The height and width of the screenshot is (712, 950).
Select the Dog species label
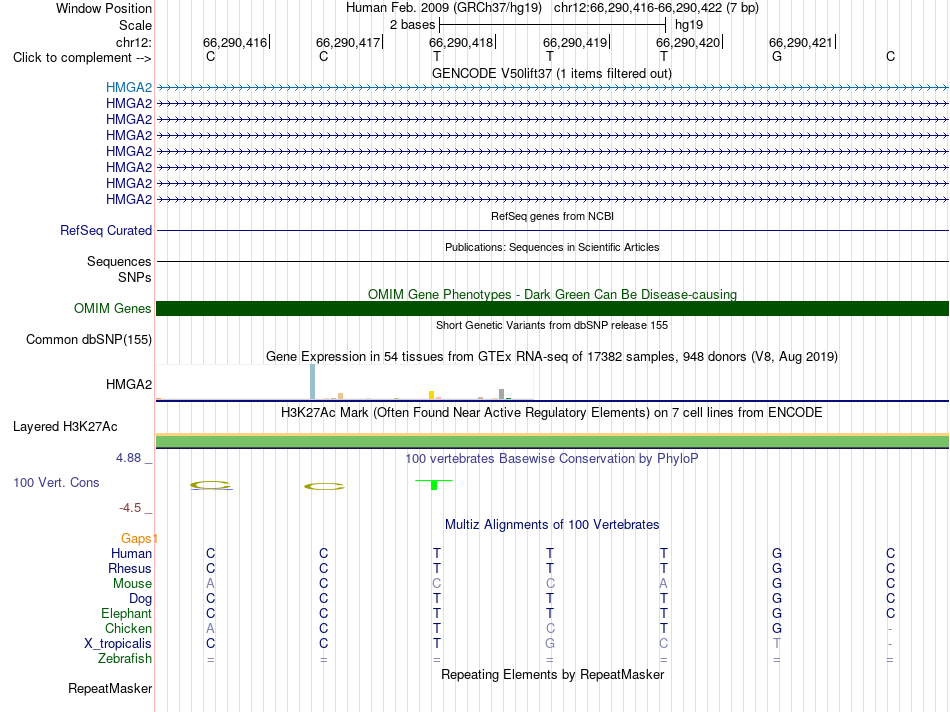(140, 599)
